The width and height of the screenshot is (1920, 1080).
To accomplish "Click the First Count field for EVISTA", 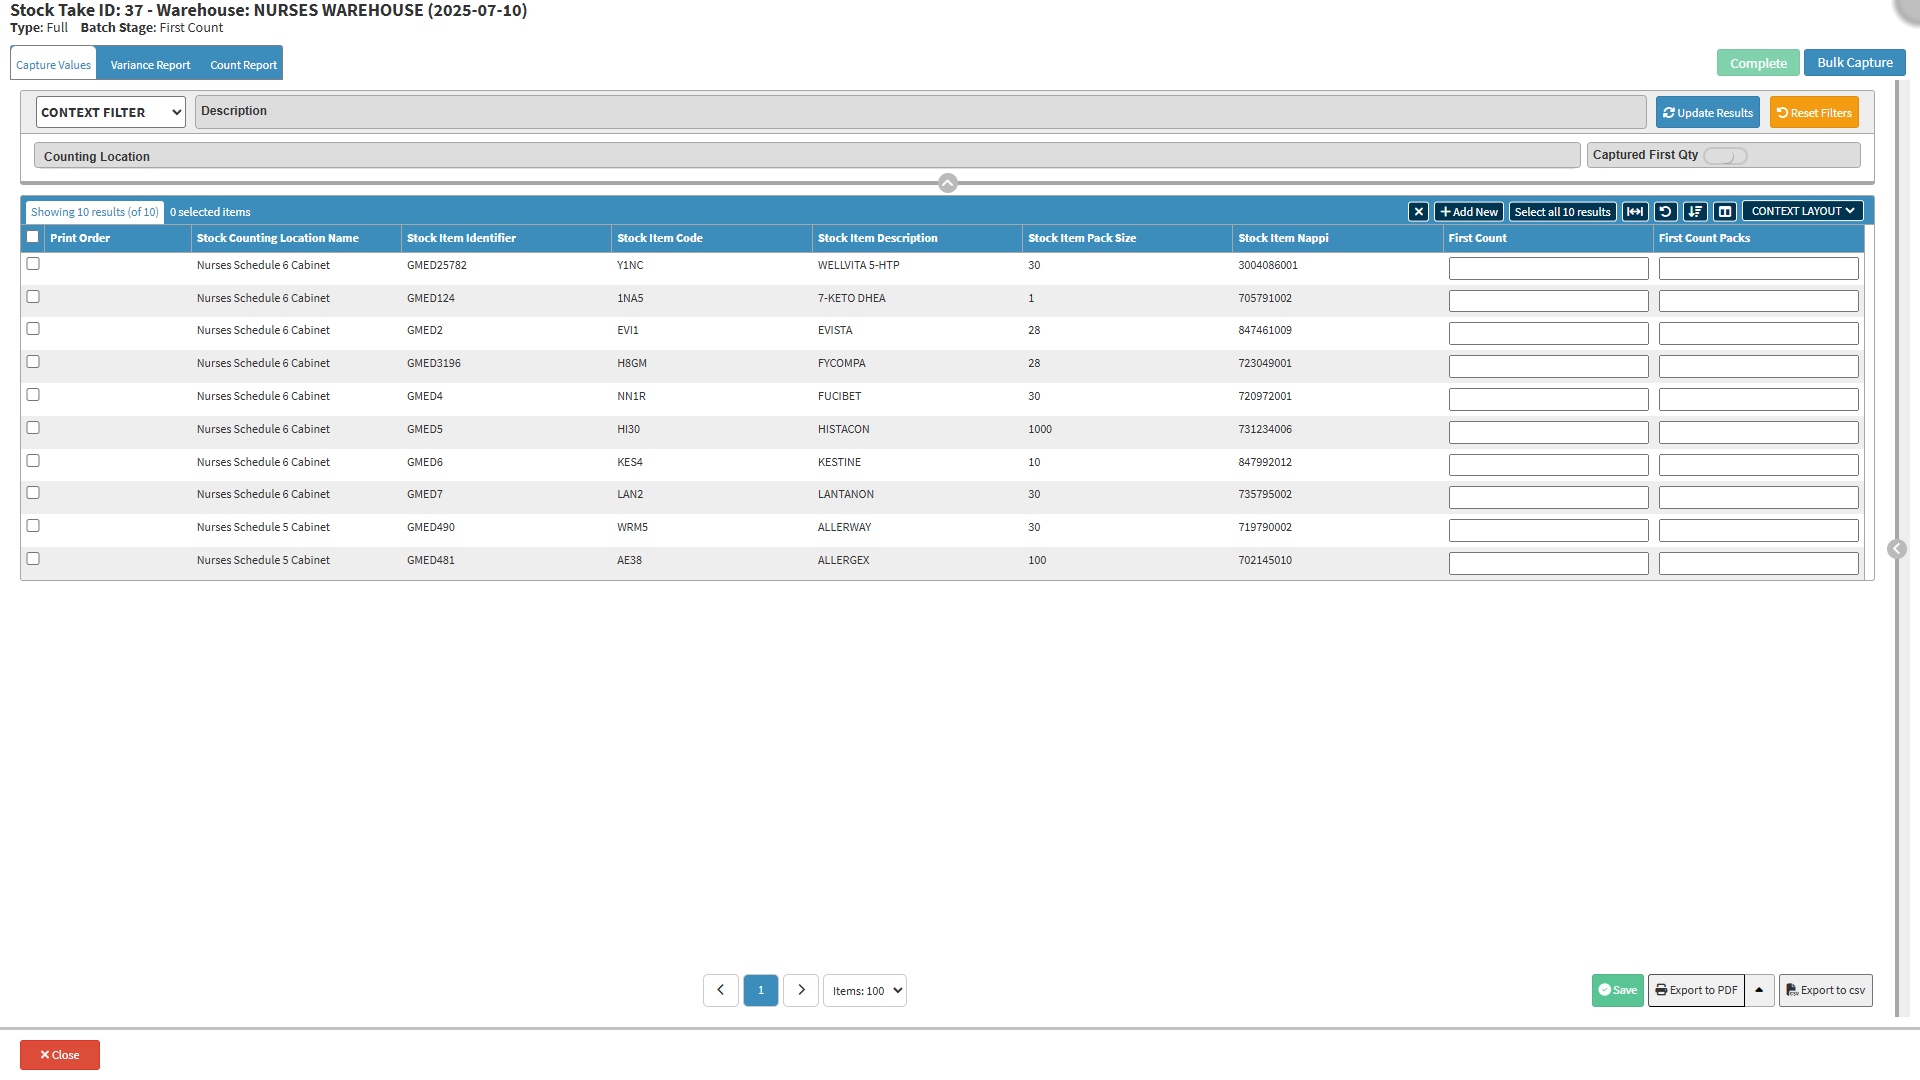I will click(1548, 333).
